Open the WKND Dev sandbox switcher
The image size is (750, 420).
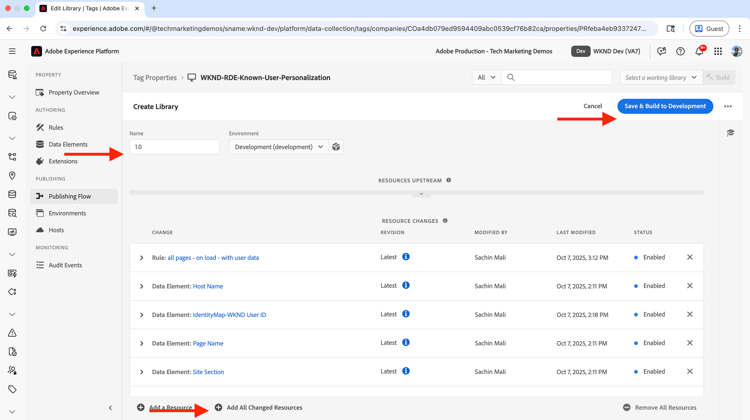click(606, 51)
